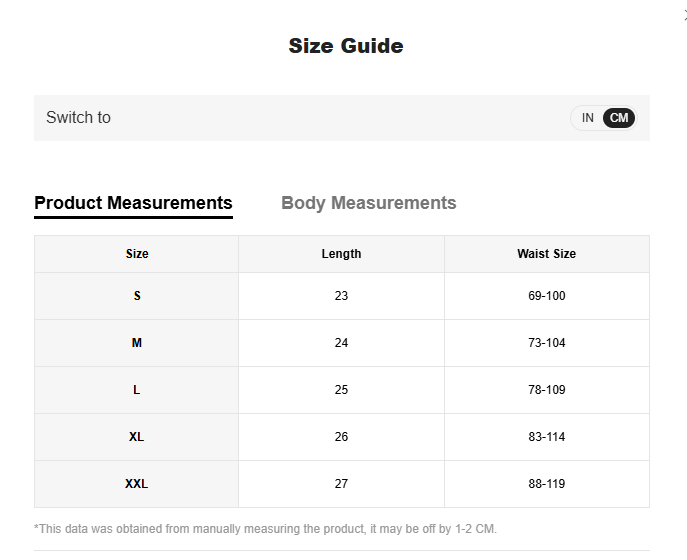
Task: Click the Length column header
Action: tap(341, 254)
